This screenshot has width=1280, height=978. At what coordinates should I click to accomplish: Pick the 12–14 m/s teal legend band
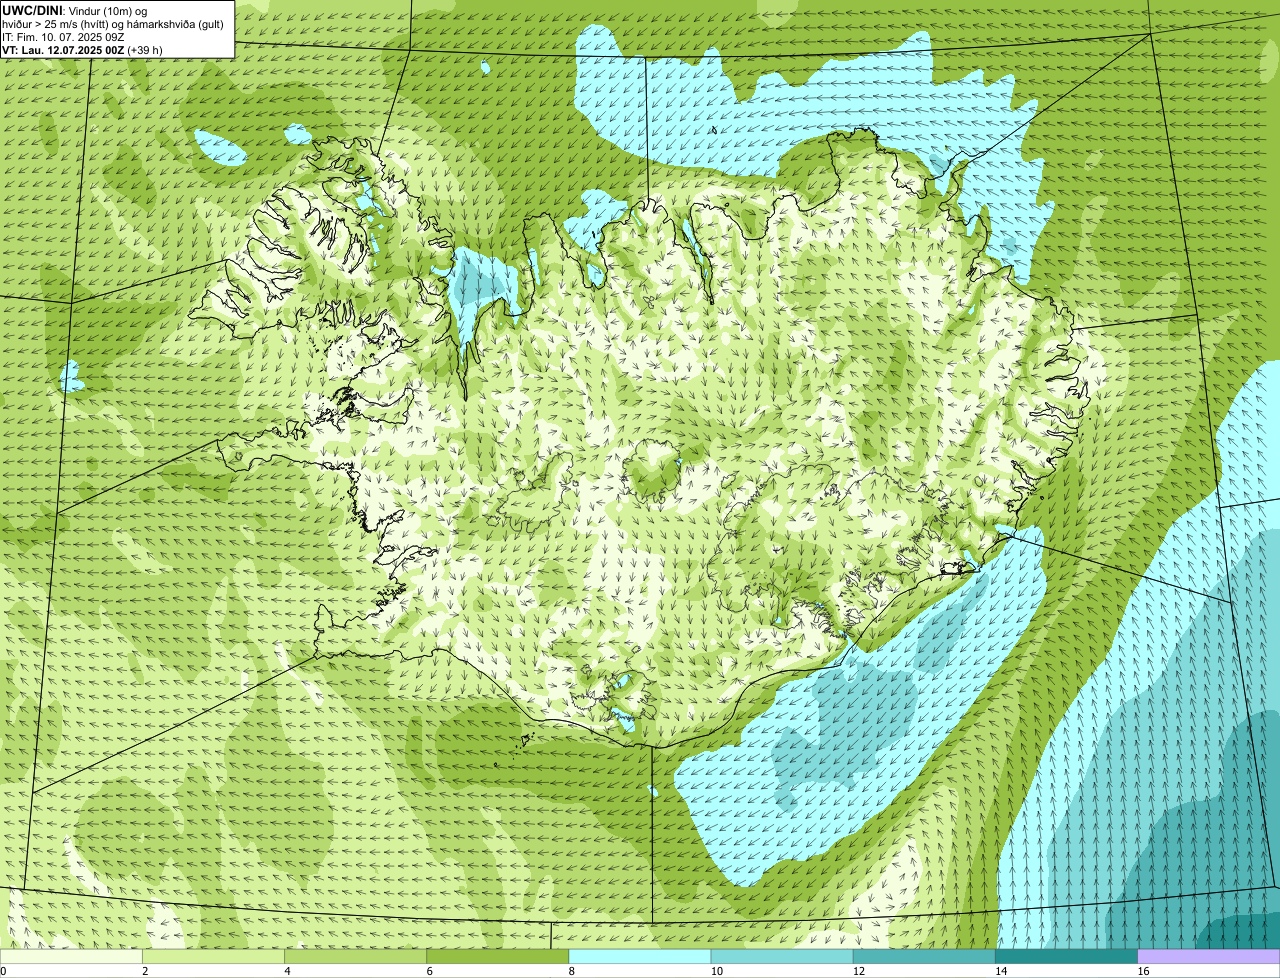[x=924, y=957]
